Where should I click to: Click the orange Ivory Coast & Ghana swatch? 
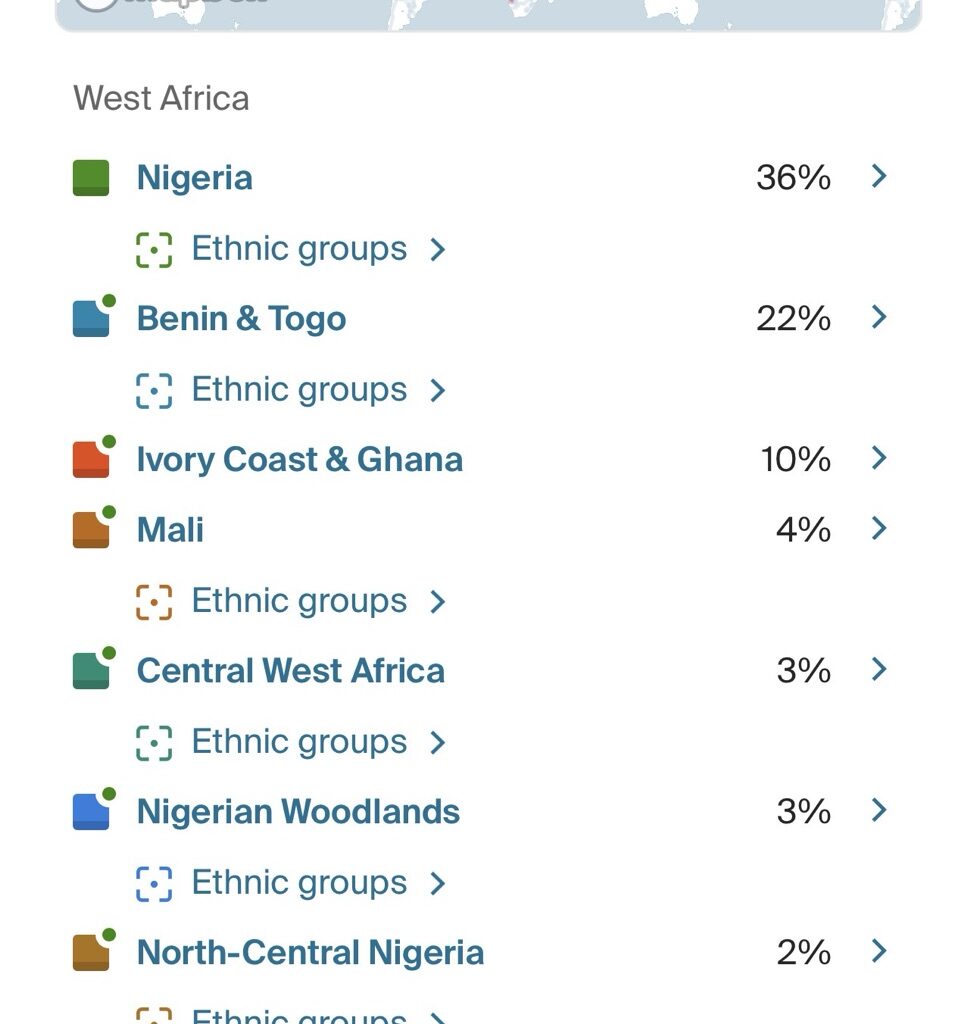pos(91,460)
